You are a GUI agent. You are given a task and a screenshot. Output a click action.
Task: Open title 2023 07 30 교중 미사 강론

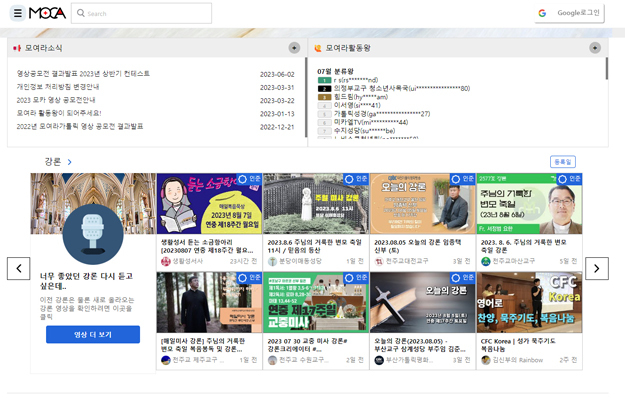[x=307, y=345]
